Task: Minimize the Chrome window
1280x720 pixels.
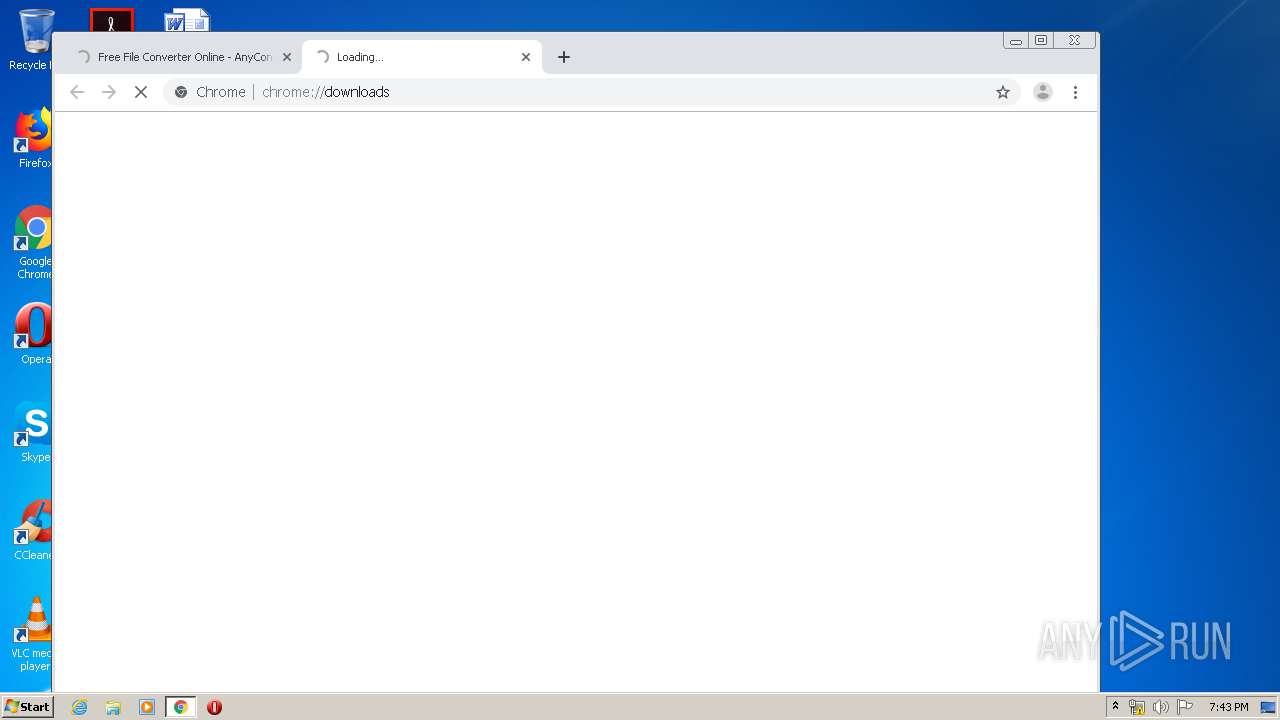Action: [x=1016, y=41]
